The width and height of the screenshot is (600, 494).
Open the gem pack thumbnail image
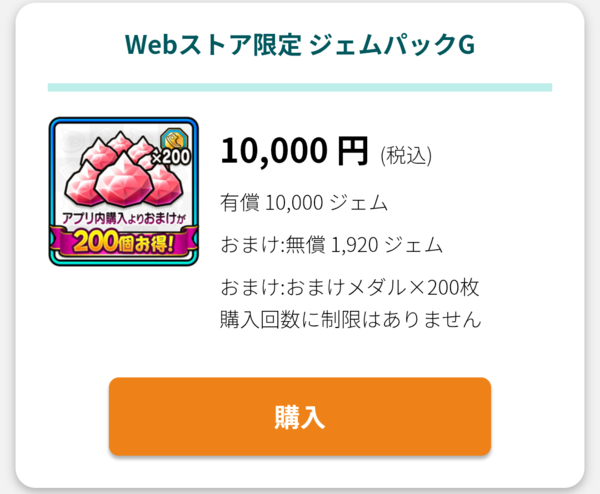coord(124,192)
